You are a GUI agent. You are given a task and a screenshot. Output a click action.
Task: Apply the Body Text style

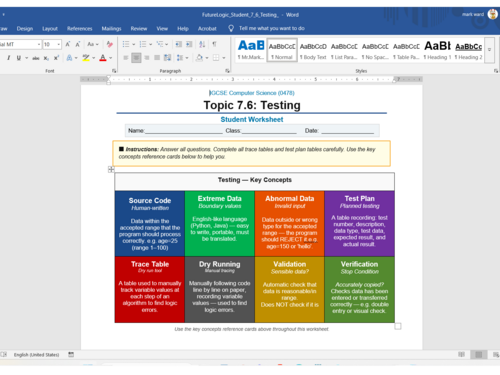click(x=313, y=50)
